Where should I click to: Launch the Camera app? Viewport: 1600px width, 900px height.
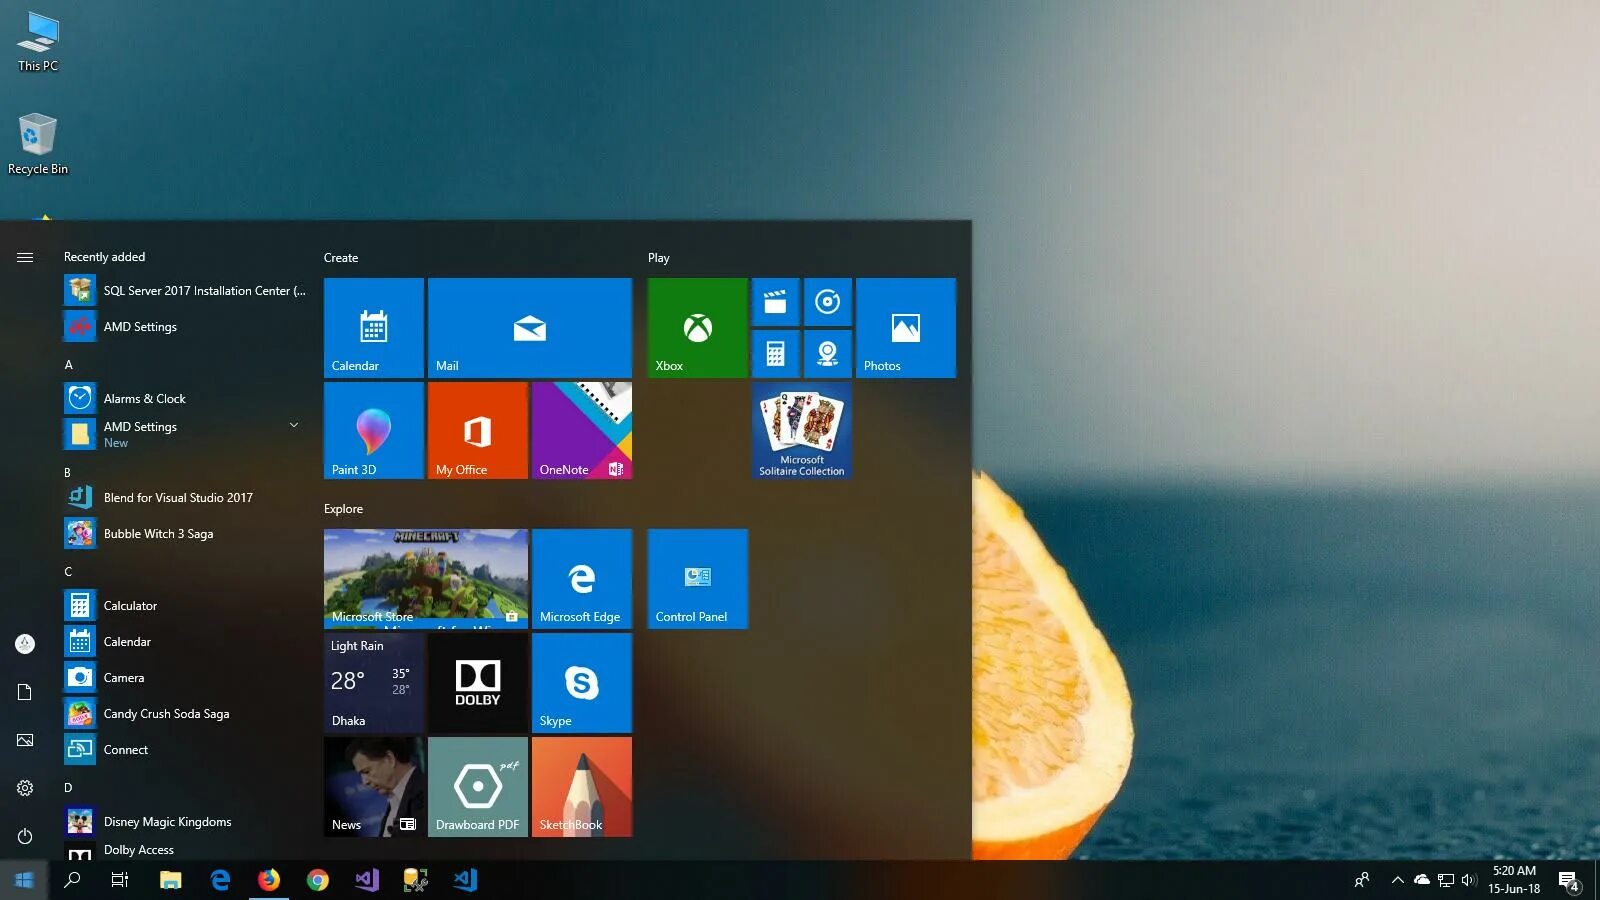click(x=186, y=678)
